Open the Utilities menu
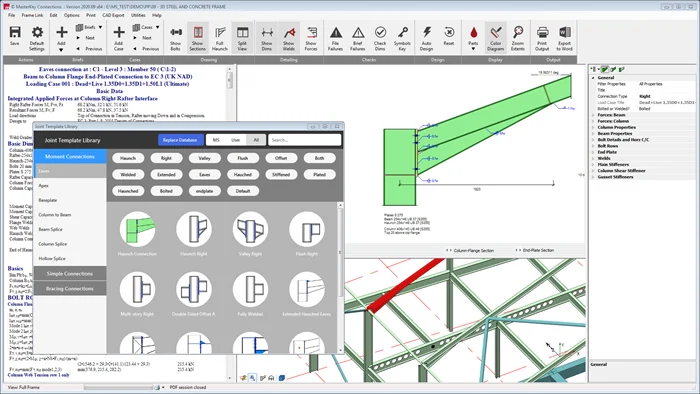Image resolution: width=700 pixels, height=394 pixels. (138, 15)
